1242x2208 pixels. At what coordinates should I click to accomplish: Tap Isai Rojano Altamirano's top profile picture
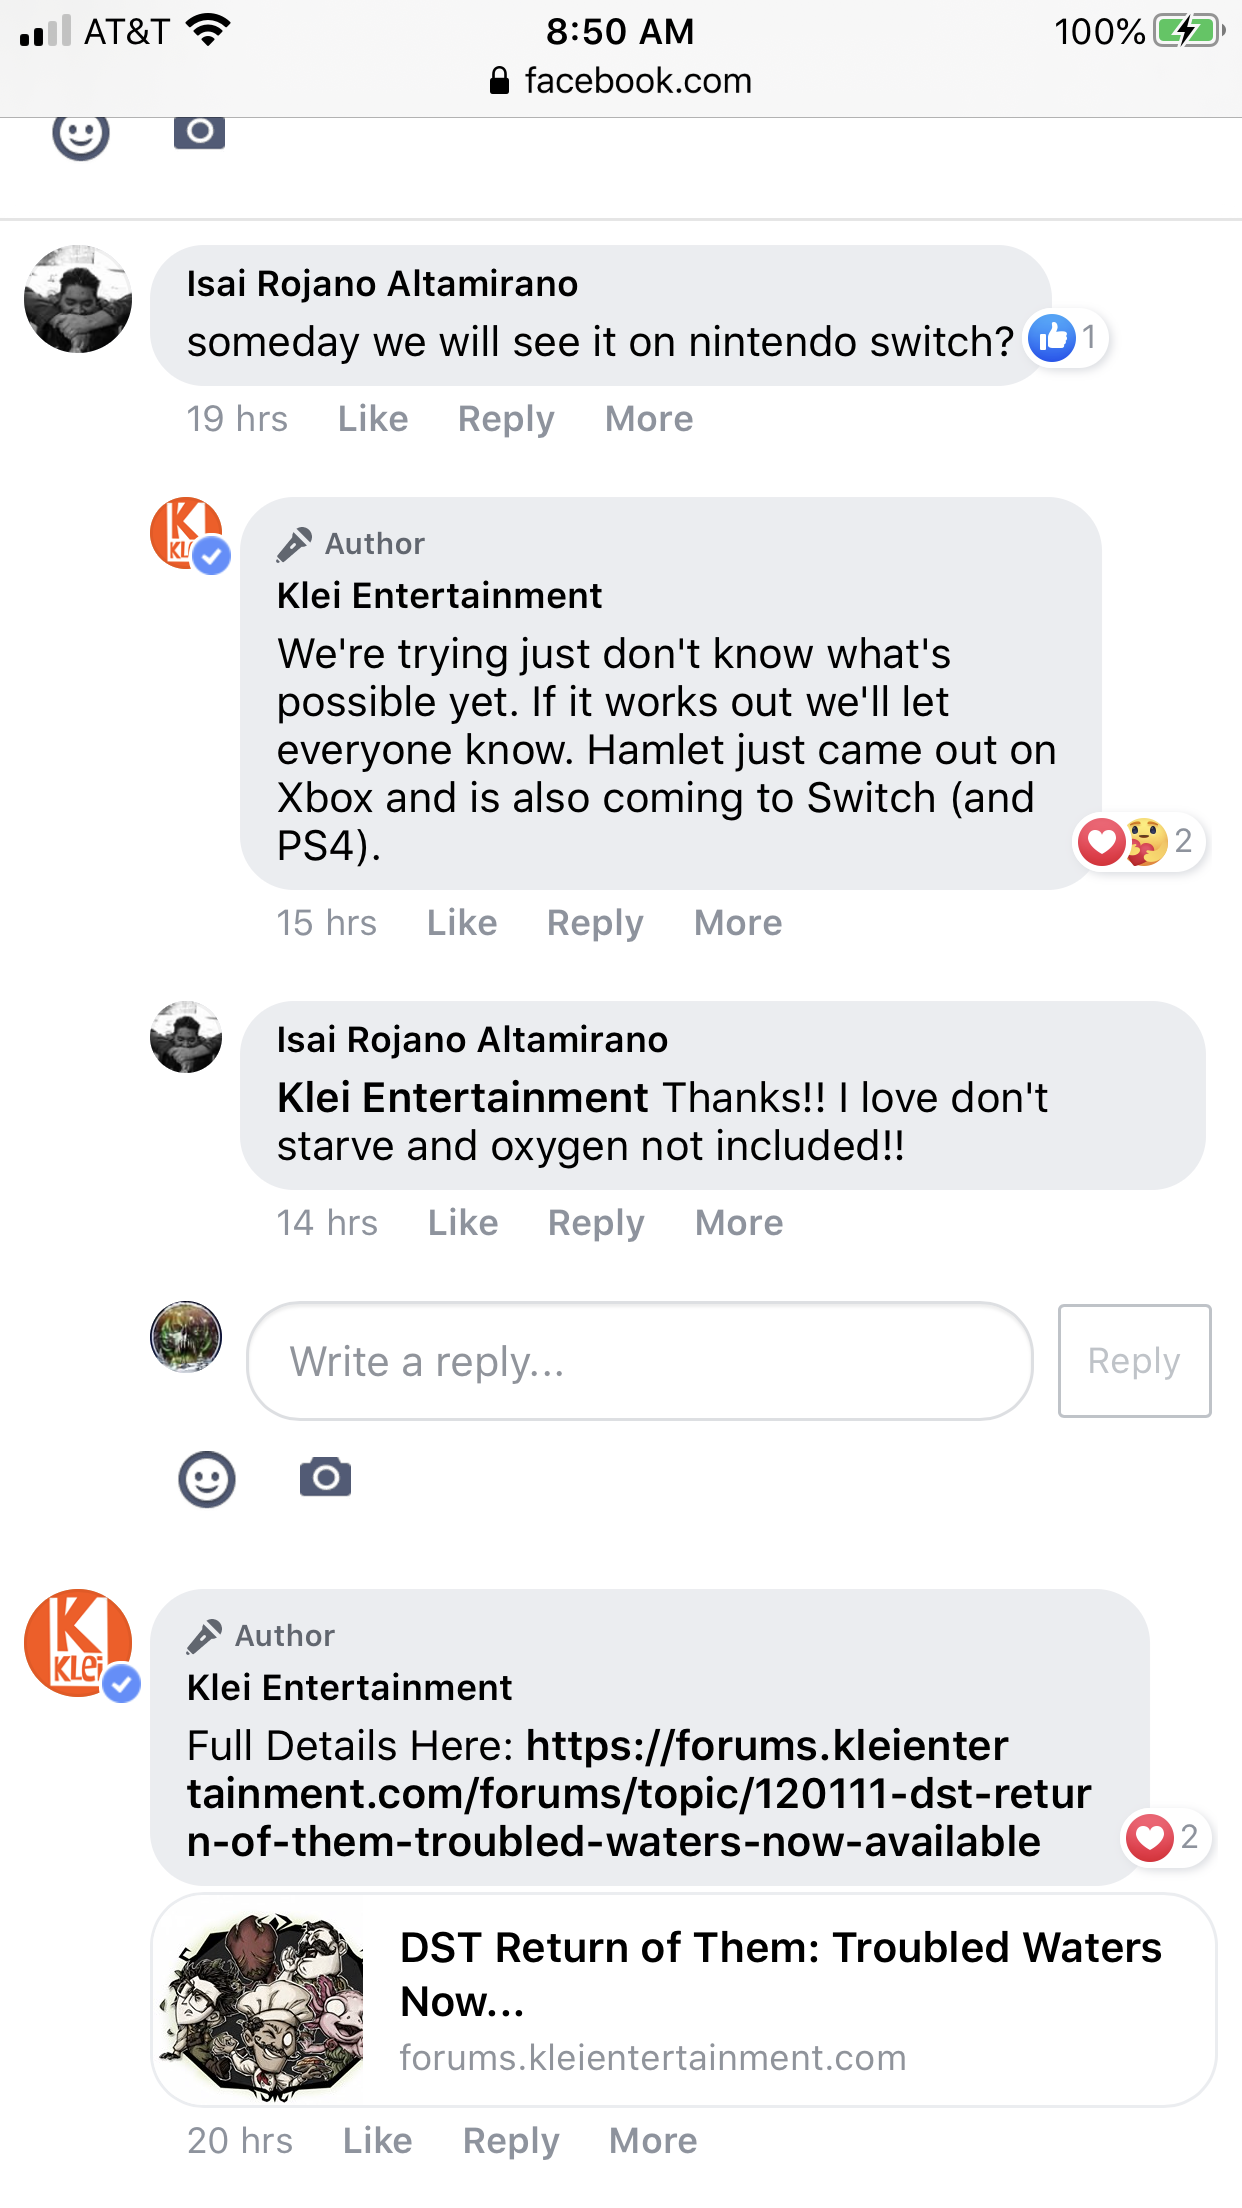[78, 299]
